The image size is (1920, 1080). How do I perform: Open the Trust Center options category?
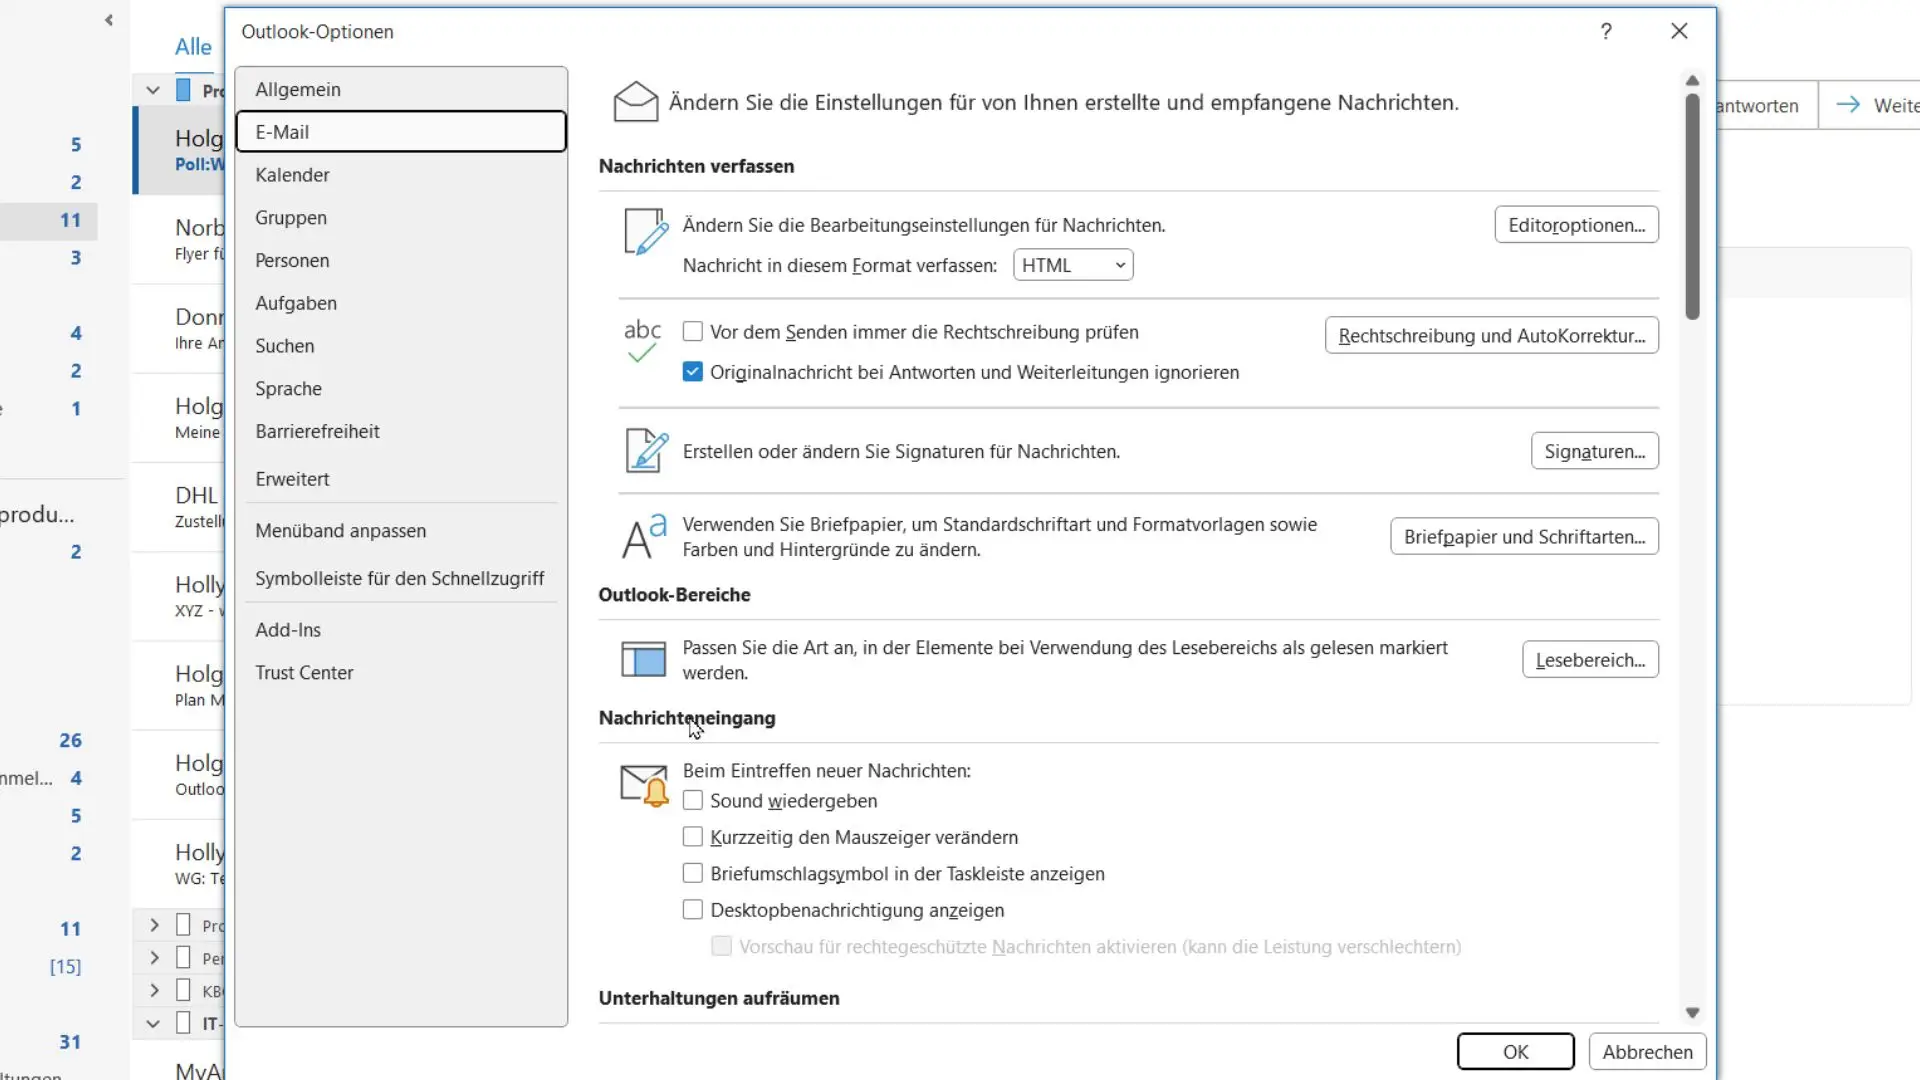click(304, 672)
